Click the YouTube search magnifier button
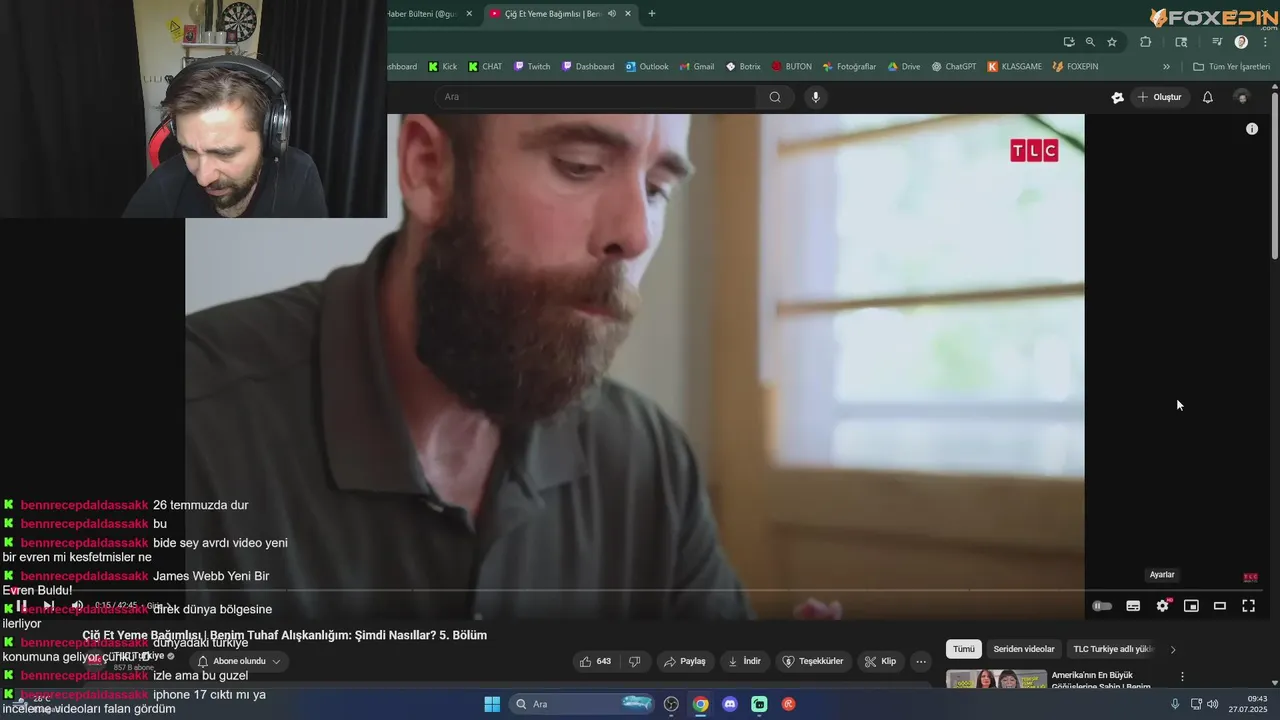 (775, 97)
